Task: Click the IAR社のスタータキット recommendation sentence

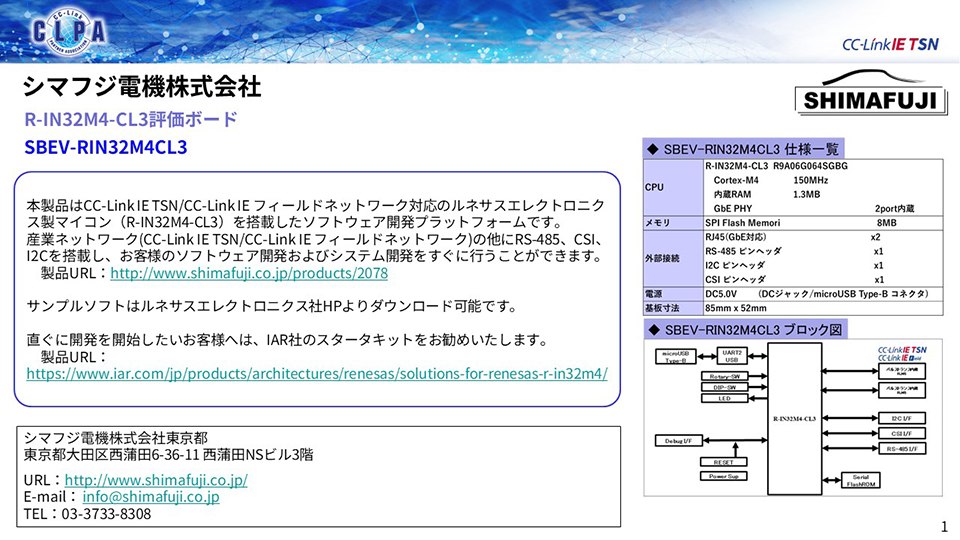Action: 287,340
